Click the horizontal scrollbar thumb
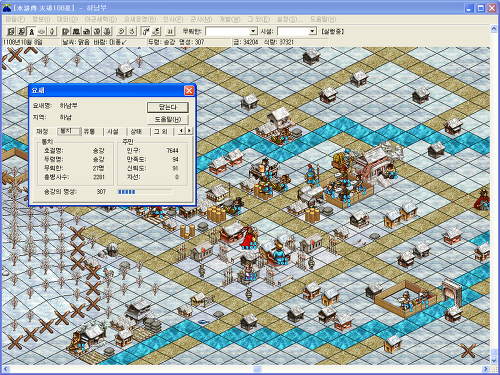Screen dimensions: 500x375 click(257, 369)
